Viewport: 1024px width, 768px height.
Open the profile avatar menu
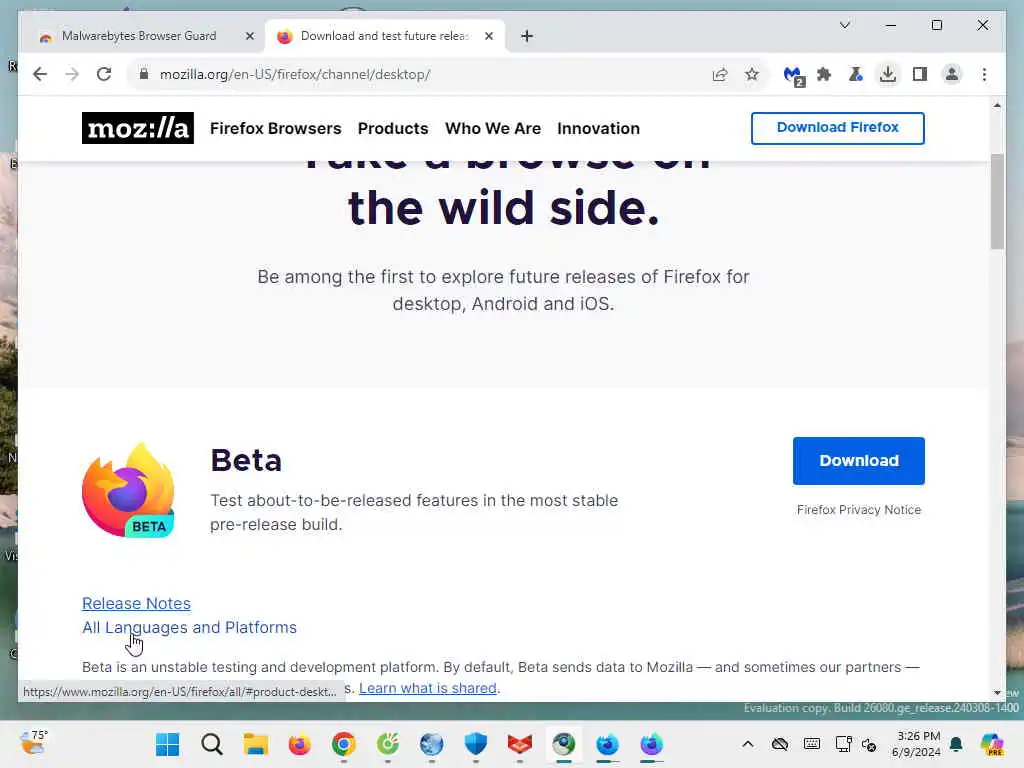pyautogui.click(x=952, y=74)
